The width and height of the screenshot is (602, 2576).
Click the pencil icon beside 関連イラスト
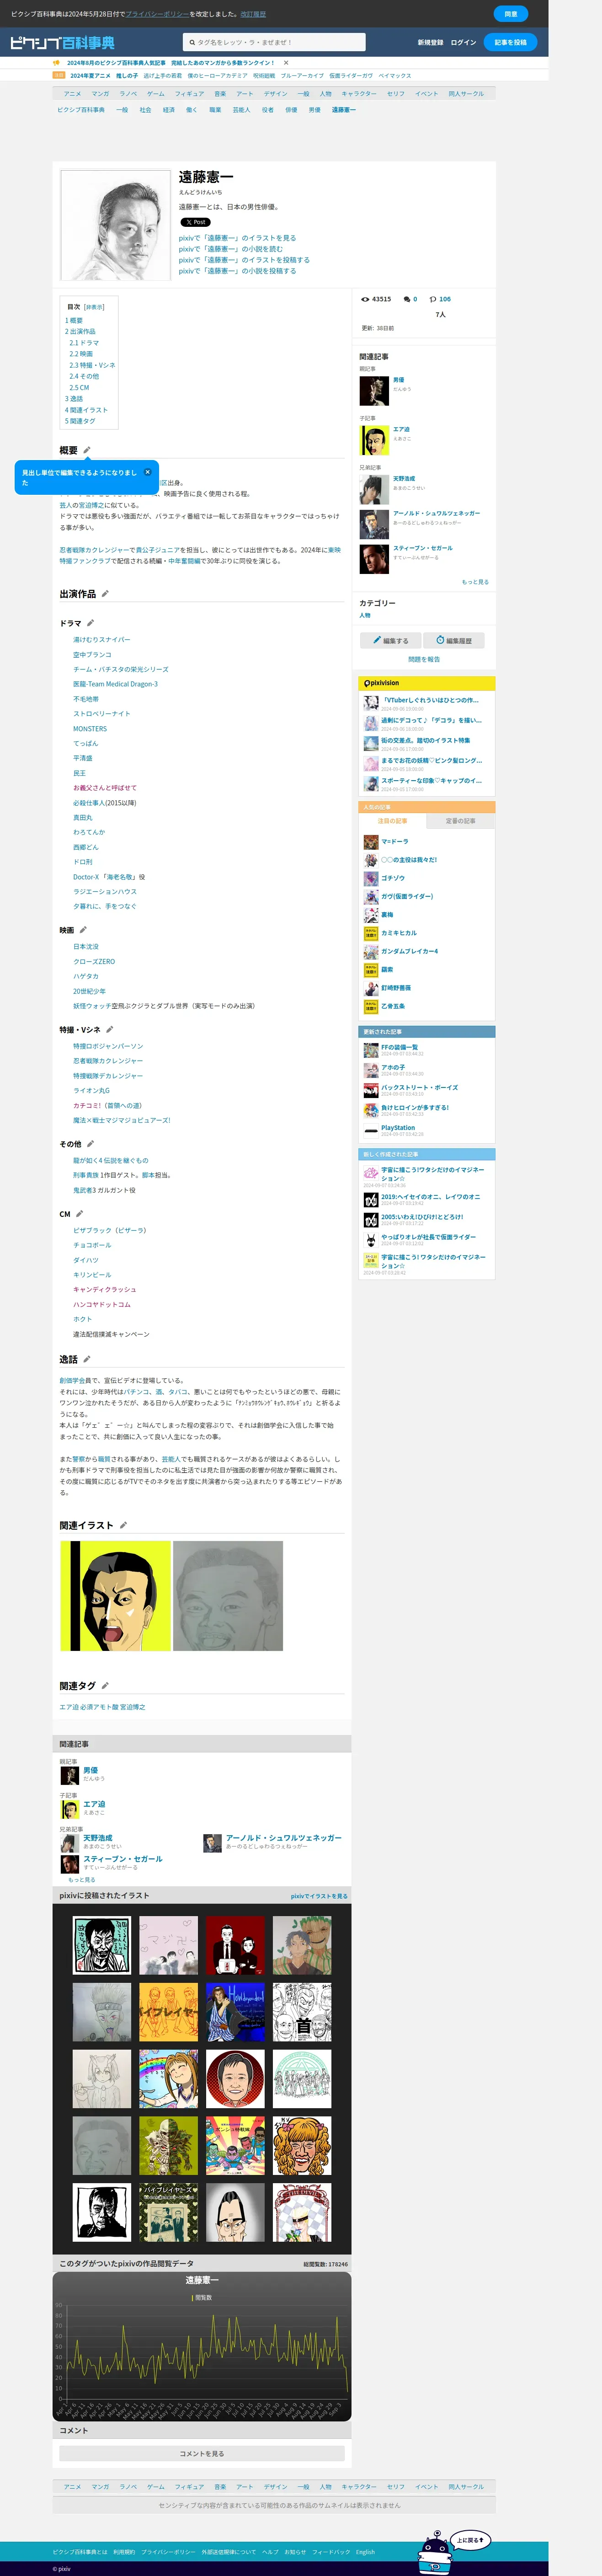click(123, 1525)
